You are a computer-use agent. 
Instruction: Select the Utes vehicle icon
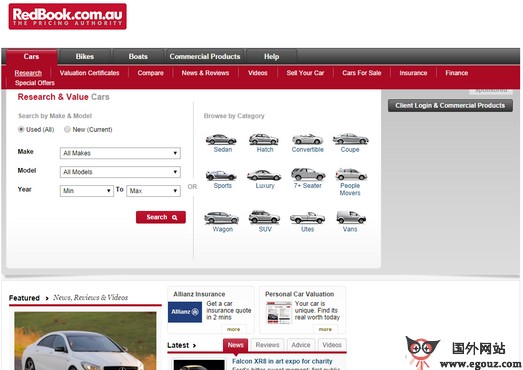click(x=307, y=218)
